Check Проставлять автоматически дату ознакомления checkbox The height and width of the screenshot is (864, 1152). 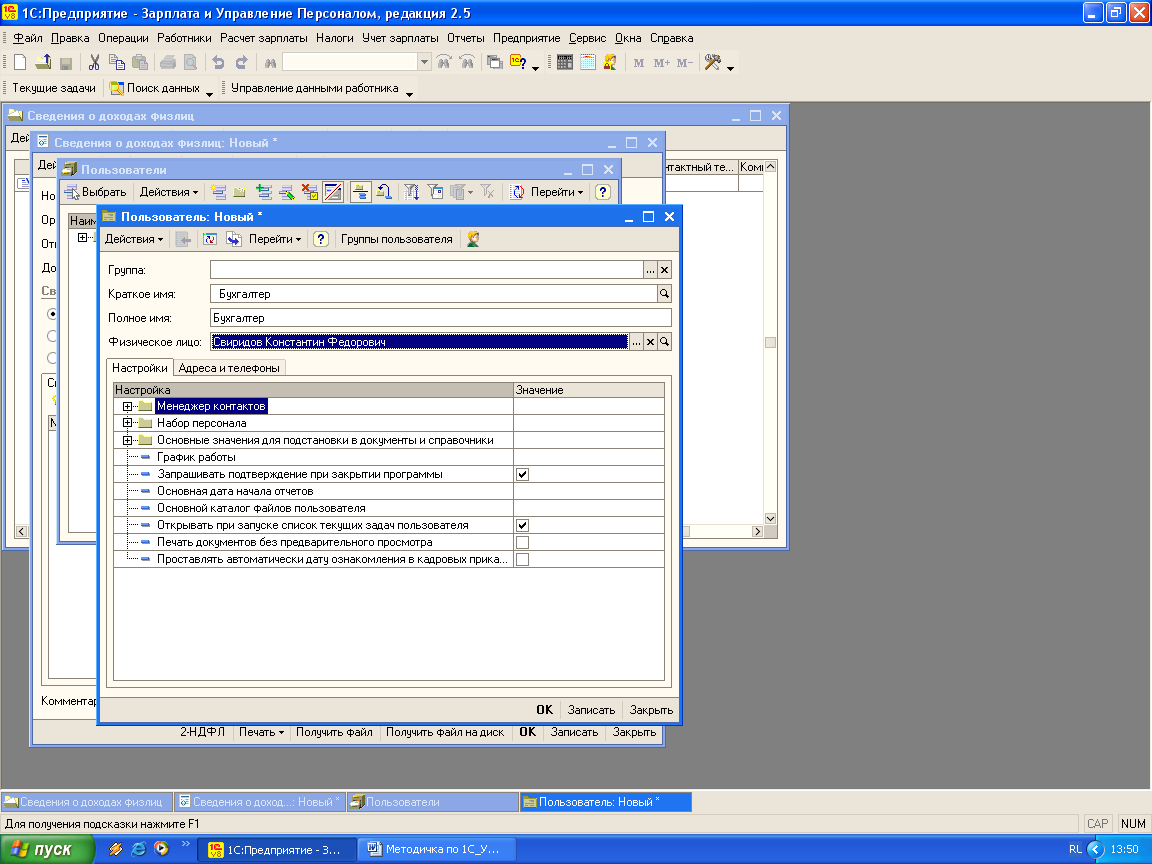pyautogui.click(x=522, y=559)
